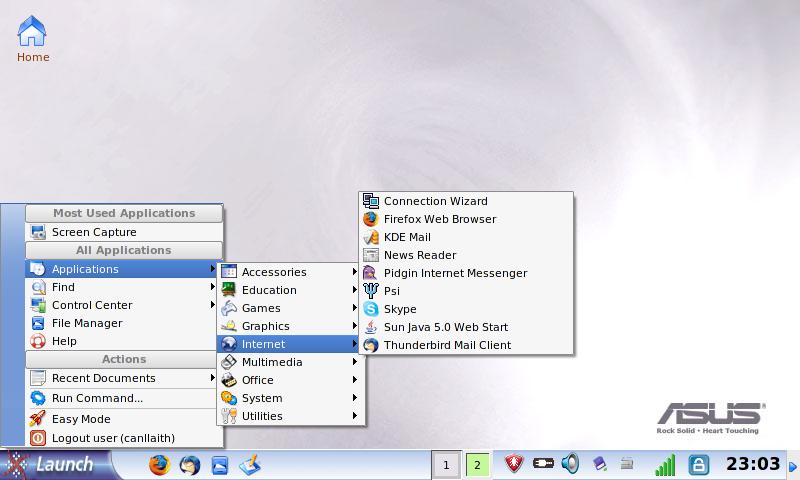Click the Find magnifier icon
The height and width of the screenshot is (480, 800).
click(x=38, y=287)
